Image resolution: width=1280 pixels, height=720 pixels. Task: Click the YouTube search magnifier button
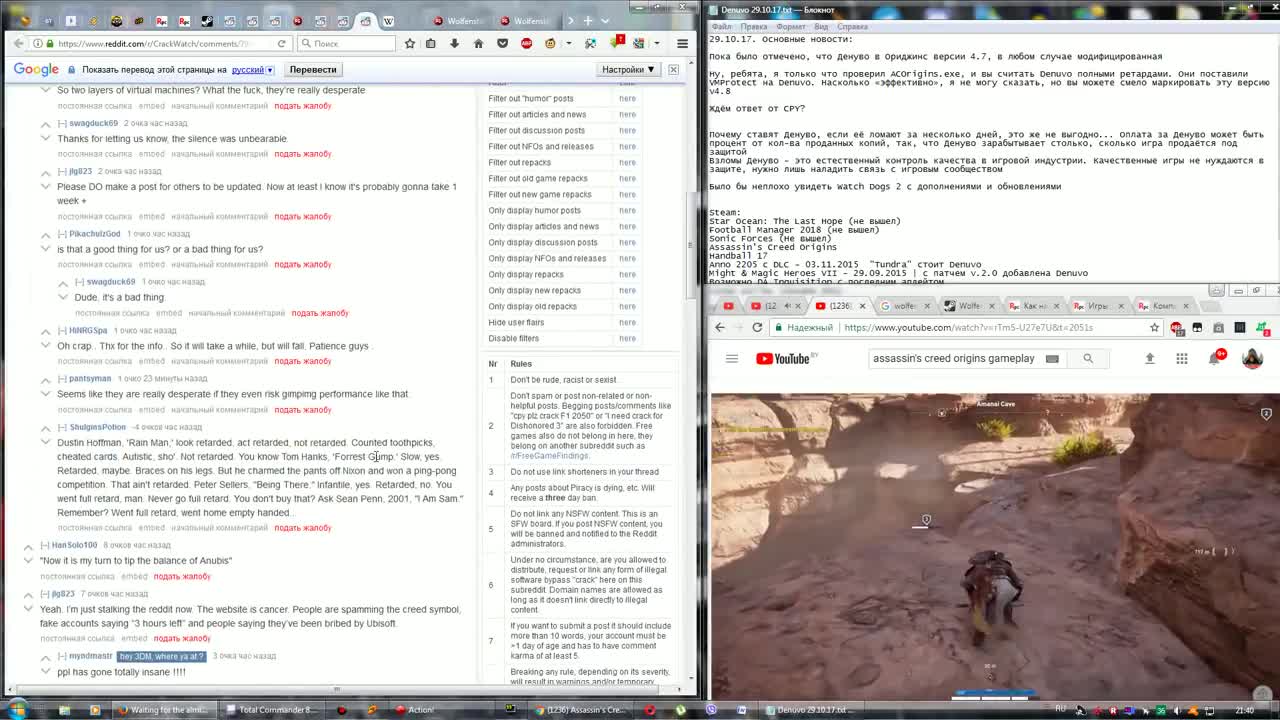click(x=1088, y=358)
